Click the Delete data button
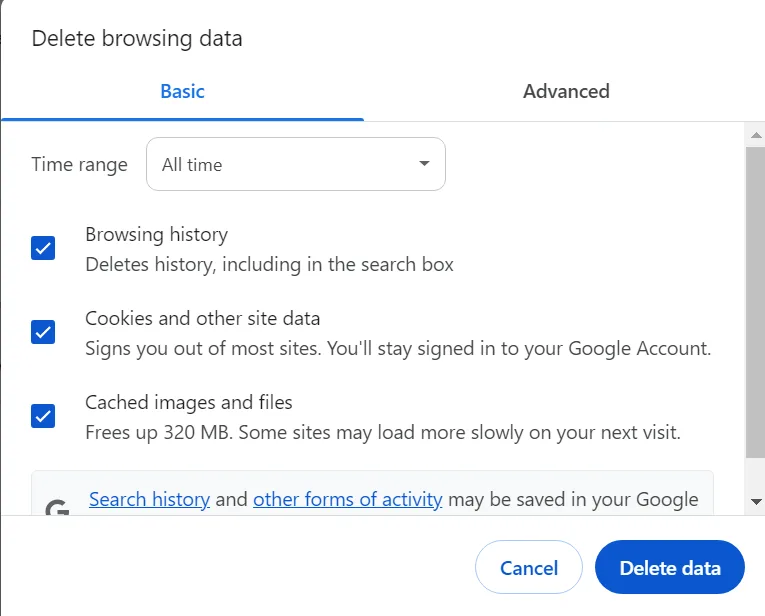765x616 pixels. 670,567
